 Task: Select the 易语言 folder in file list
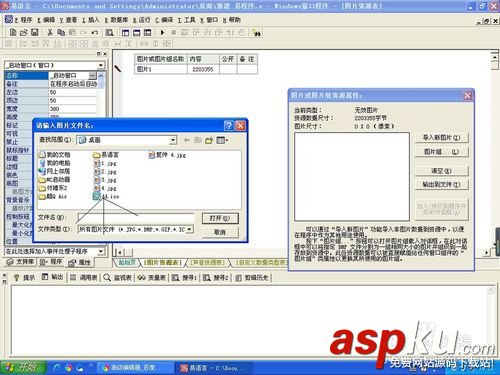[x=106, y=155]
